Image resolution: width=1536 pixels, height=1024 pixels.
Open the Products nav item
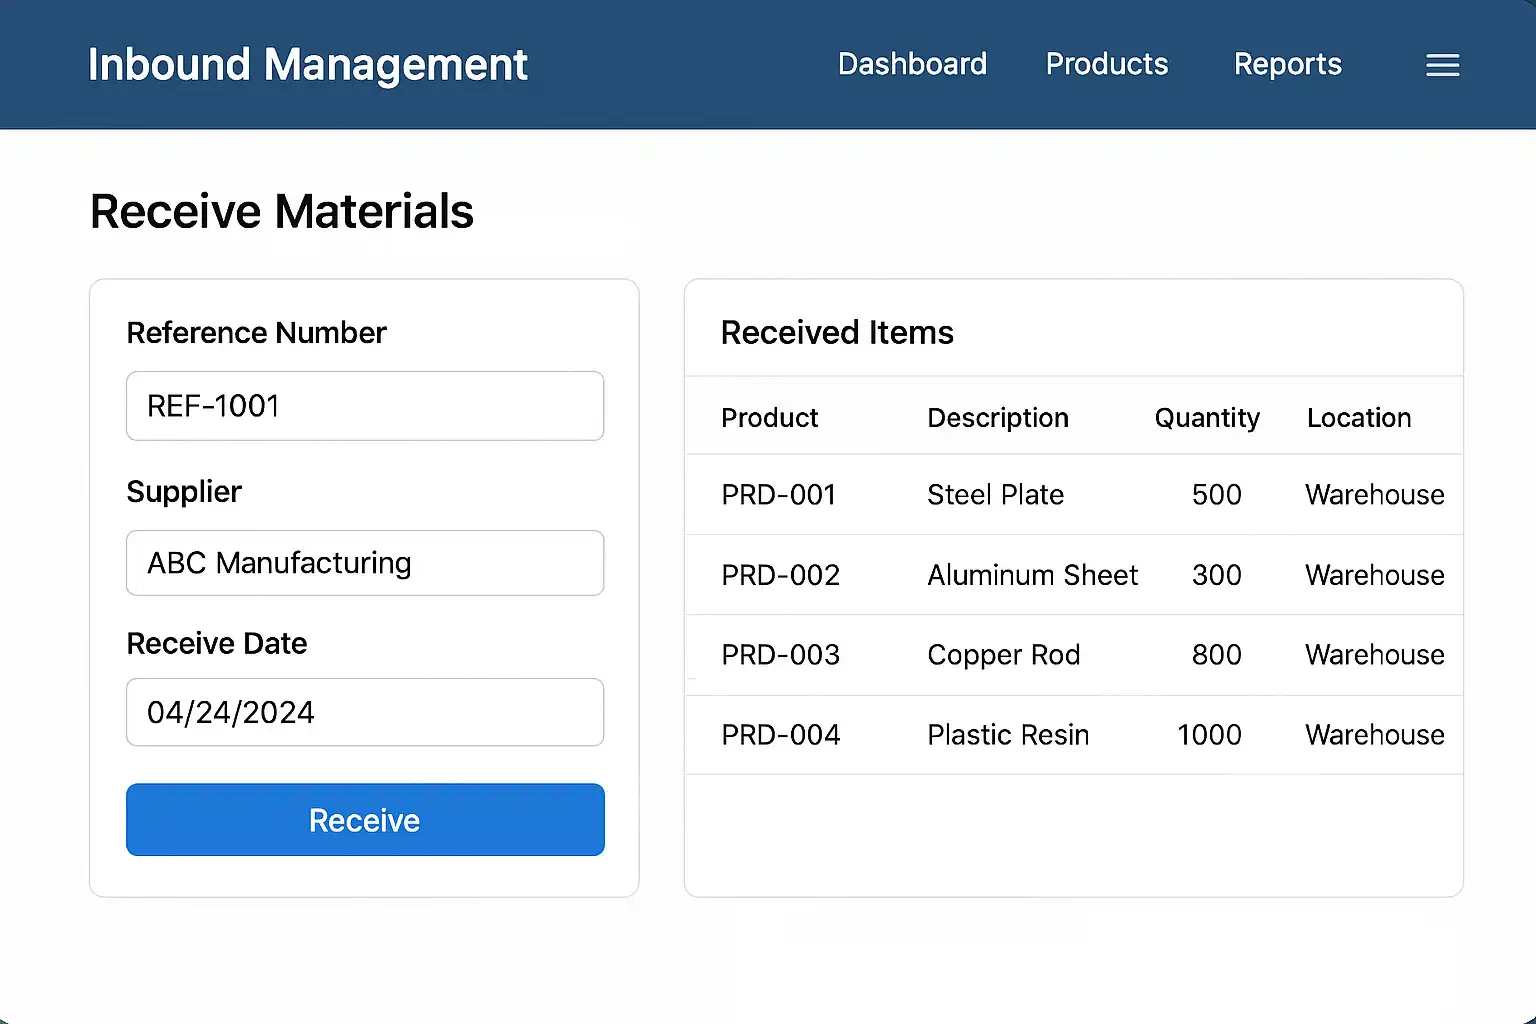(1106, 64)
